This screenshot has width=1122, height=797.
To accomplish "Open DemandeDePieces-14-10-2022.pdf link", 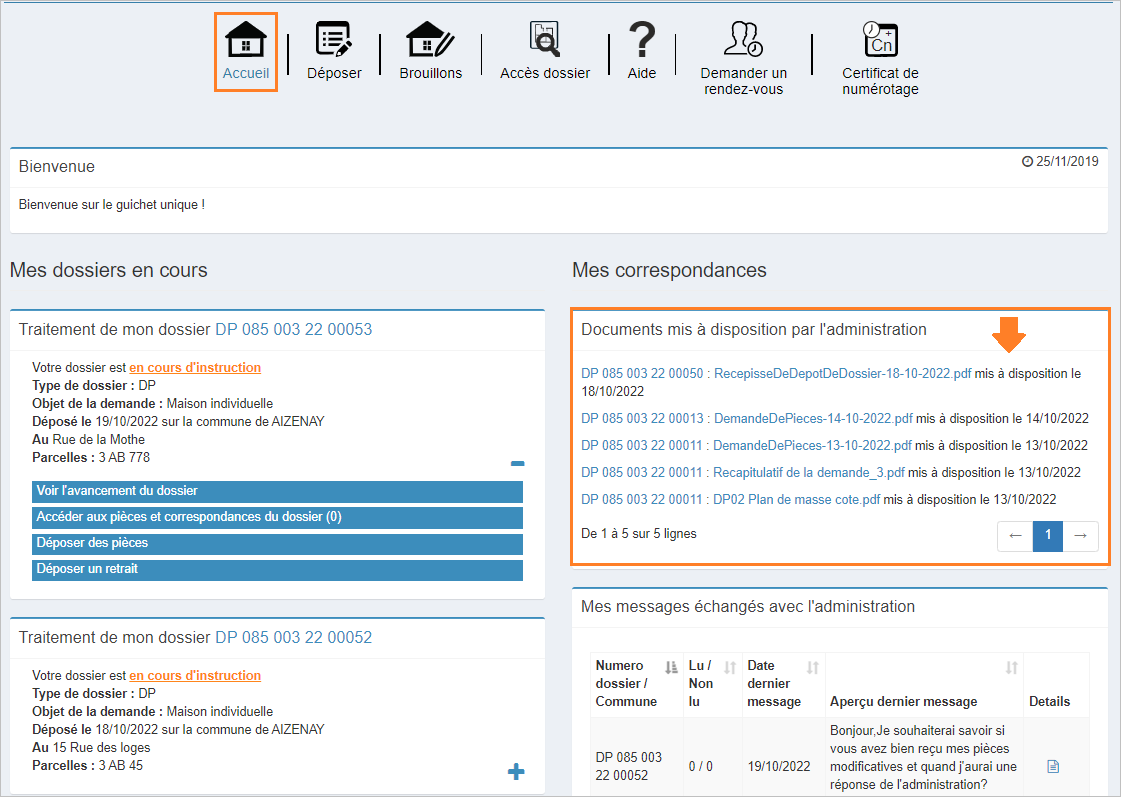I will pos(813,419).
